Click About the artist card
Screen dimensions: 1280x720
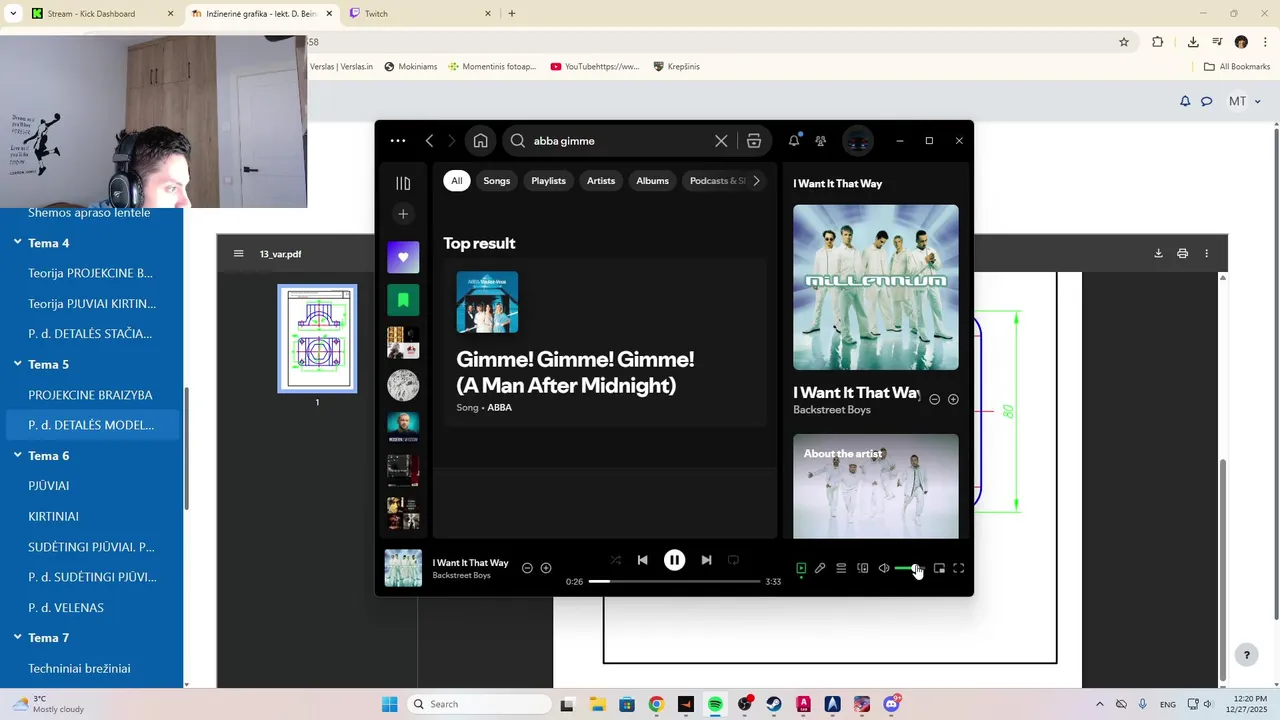[x=876, y=486]
